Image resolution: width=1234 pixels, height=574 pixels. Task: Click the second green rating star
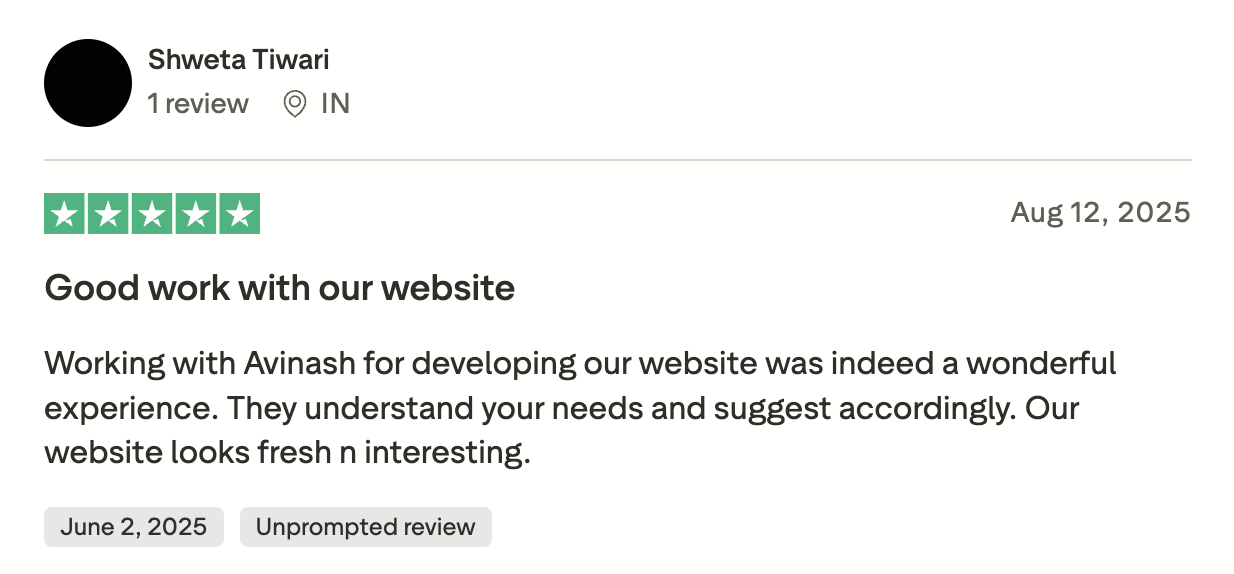[108, 214]
